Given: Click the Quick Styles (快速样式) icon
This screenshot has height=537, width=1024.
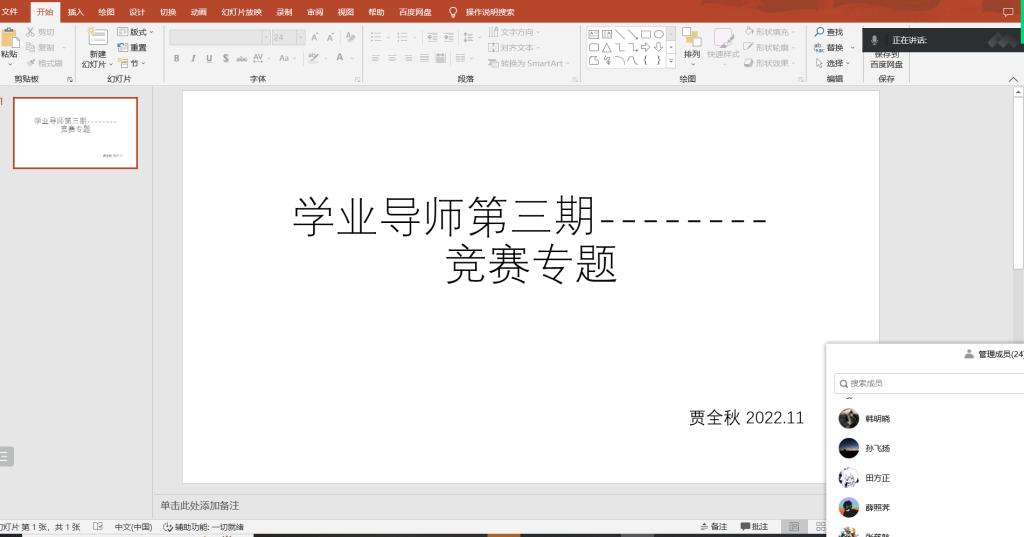Looking at the screenshot, I should 723,37.
